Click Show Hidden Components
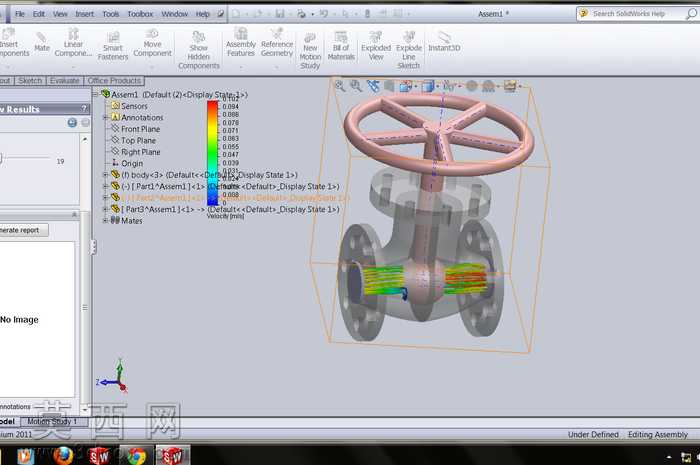Image resolution: width=700 pixels, height=465 pixels. point(199,50)
